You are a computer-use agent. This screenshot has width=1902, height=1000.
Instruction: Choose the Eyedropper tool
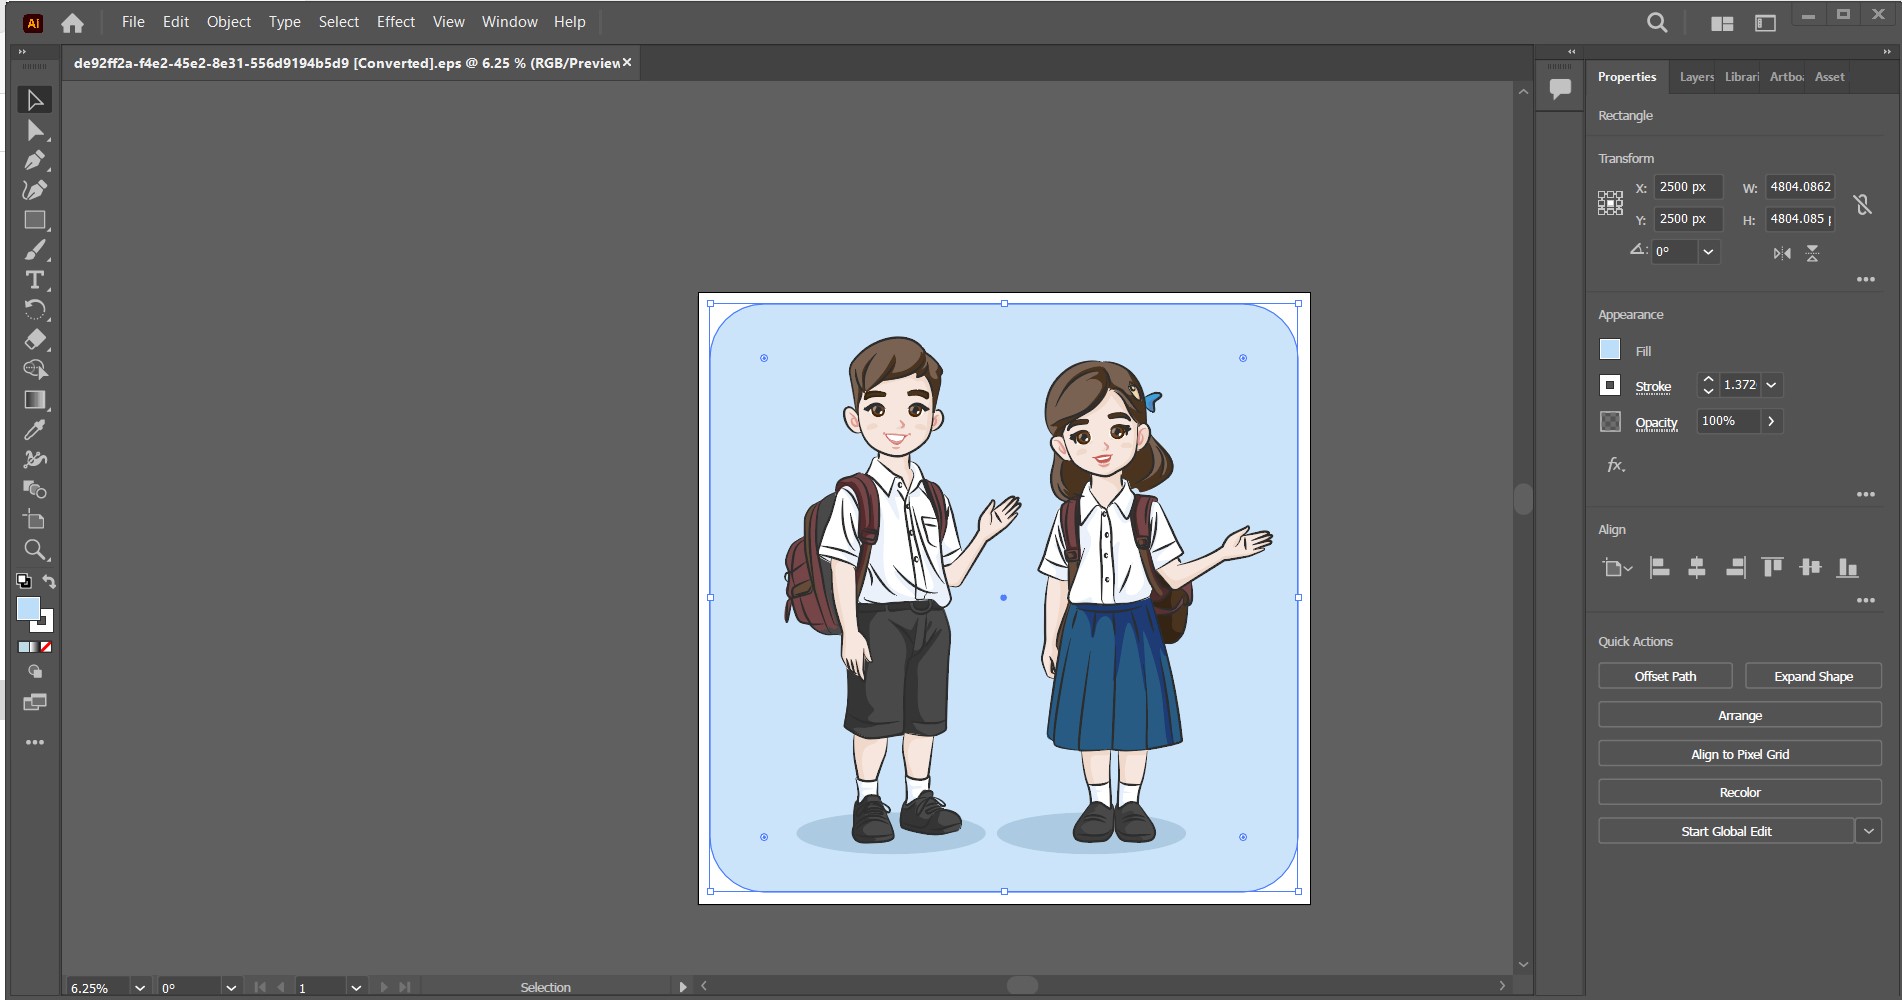tap(34, 430)
